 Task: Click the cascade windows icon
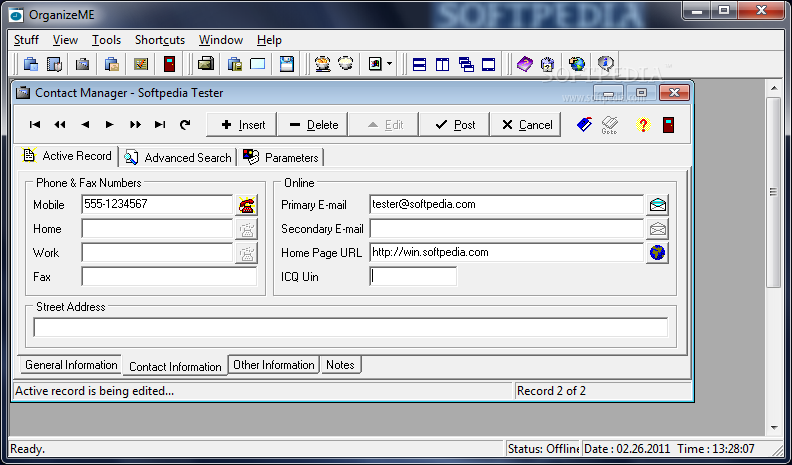tap(466, 64)
